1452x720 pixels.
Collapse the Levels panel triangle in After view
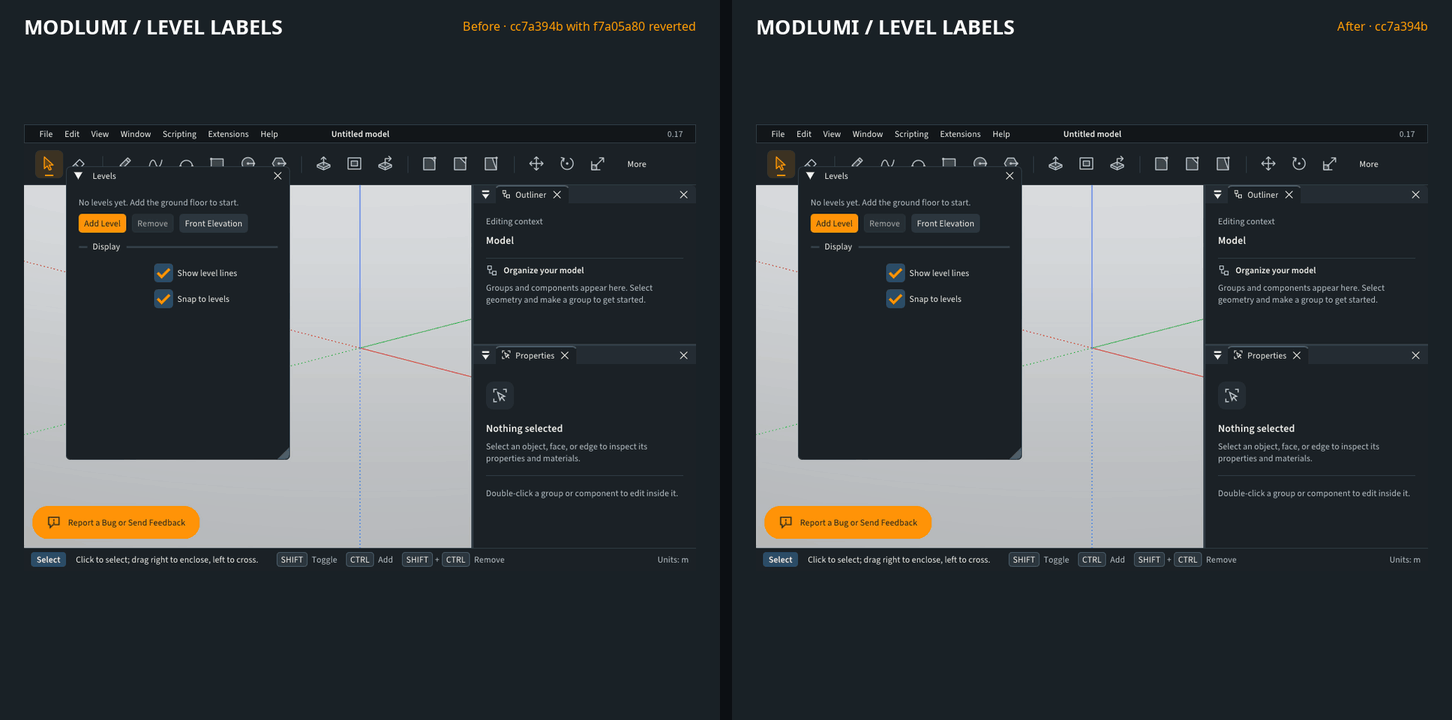click(x=810, y=176)
